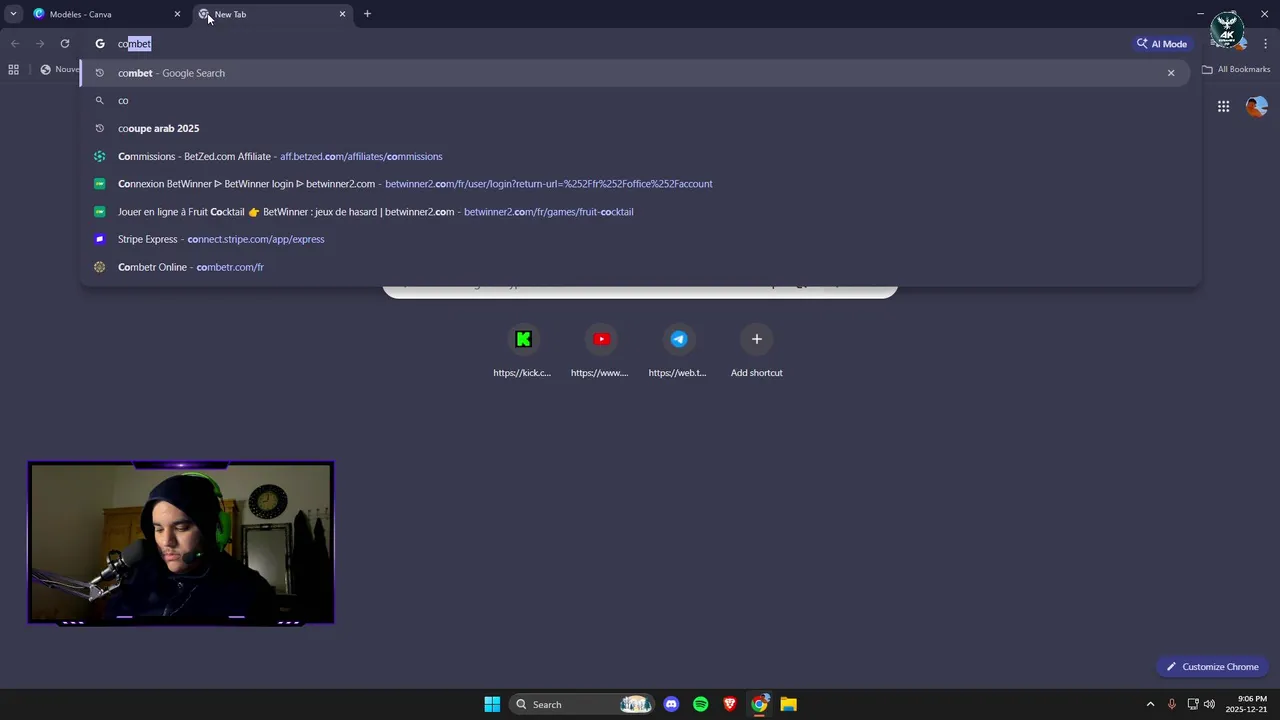Image resolution: width=1280 pixels, height=720 pixels.
Task: Select the New Tab tab
Action: tap(272, 14)
